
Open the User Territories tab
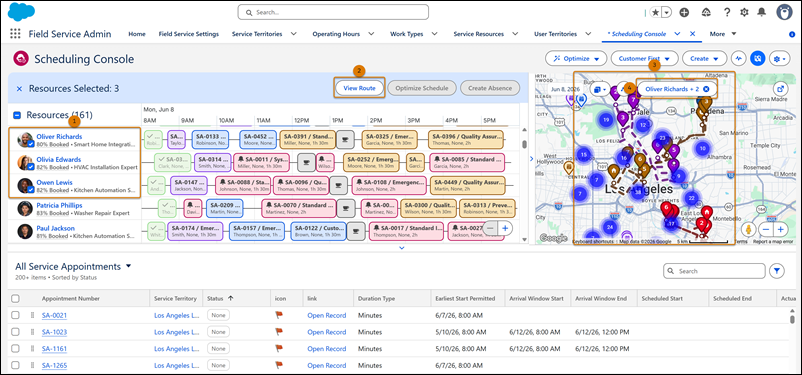555,34
